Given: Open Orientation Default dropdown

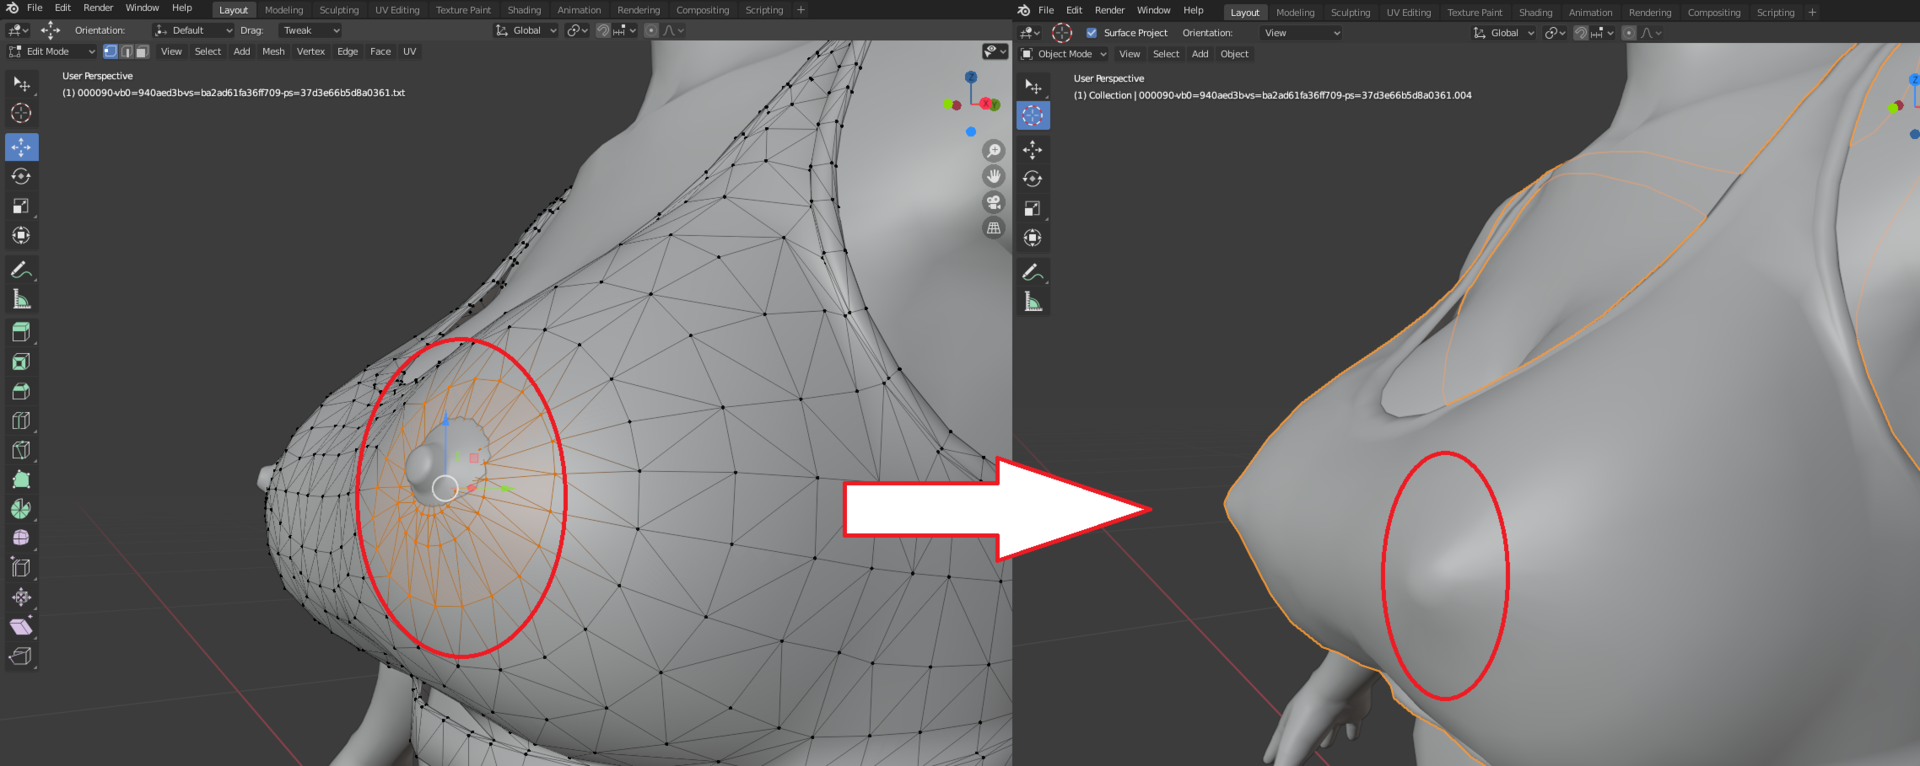Looking at the screenshot, I should [x=193, y=31].
